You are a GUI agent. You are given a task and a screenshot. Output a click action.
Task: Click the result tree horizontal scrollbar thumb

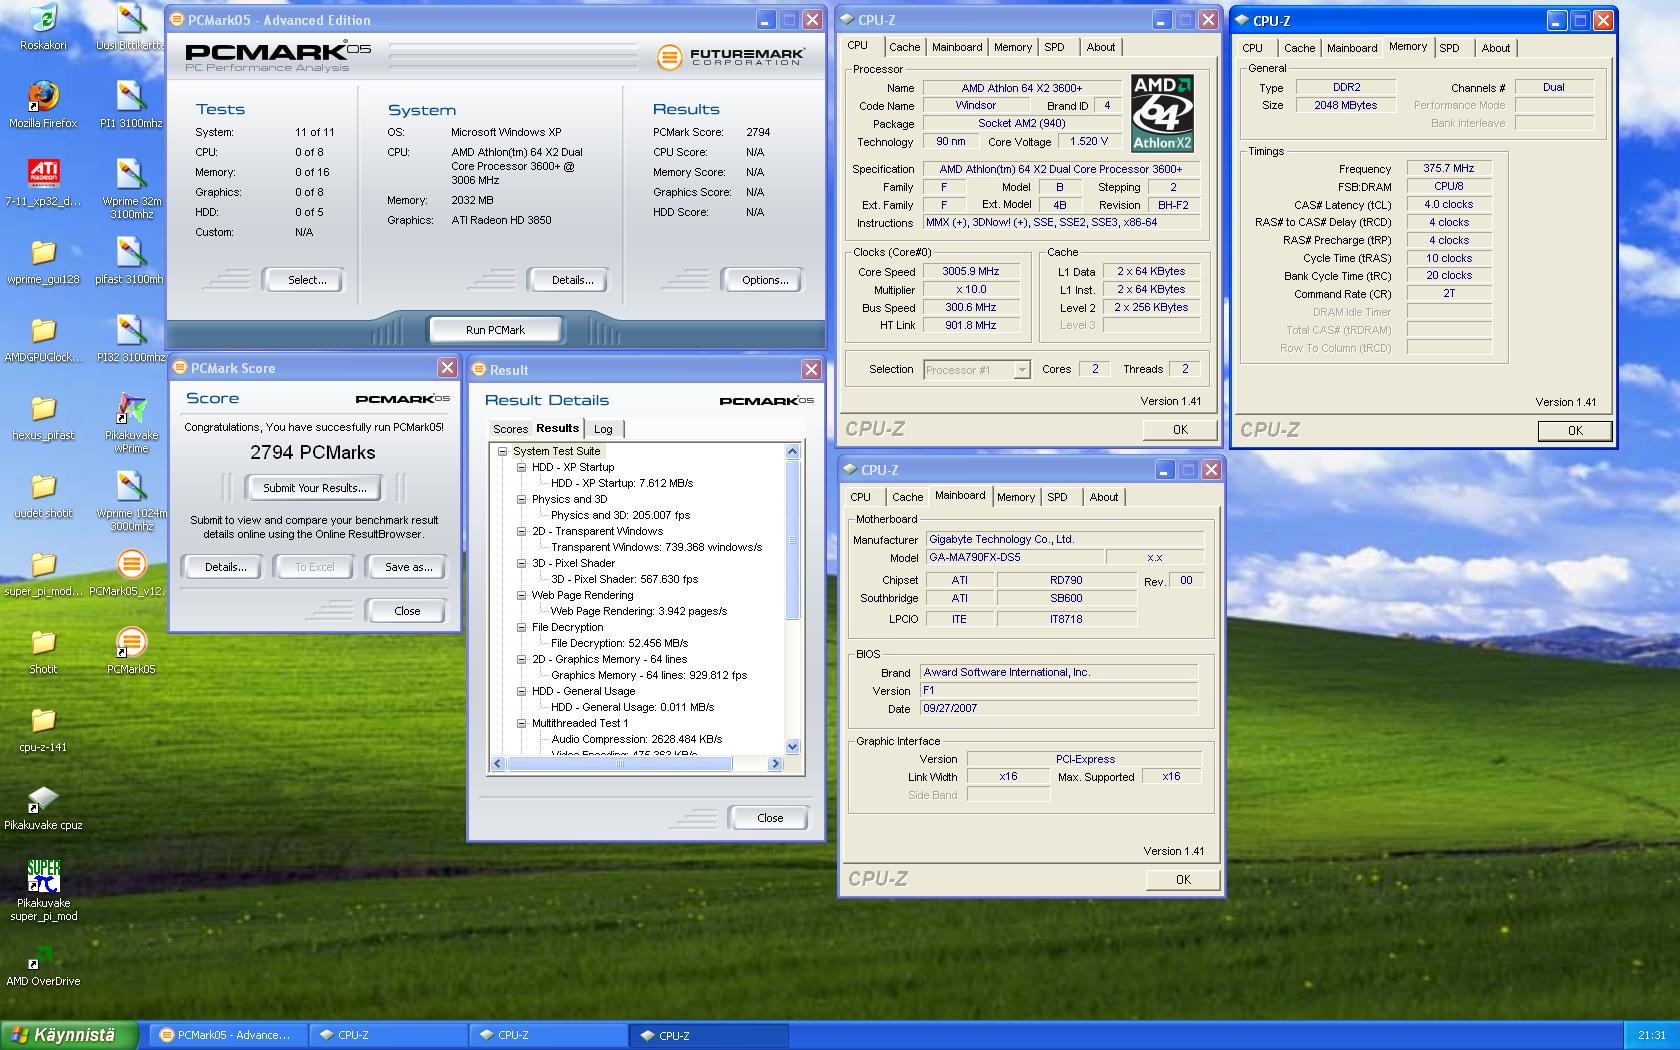(620, 764)
